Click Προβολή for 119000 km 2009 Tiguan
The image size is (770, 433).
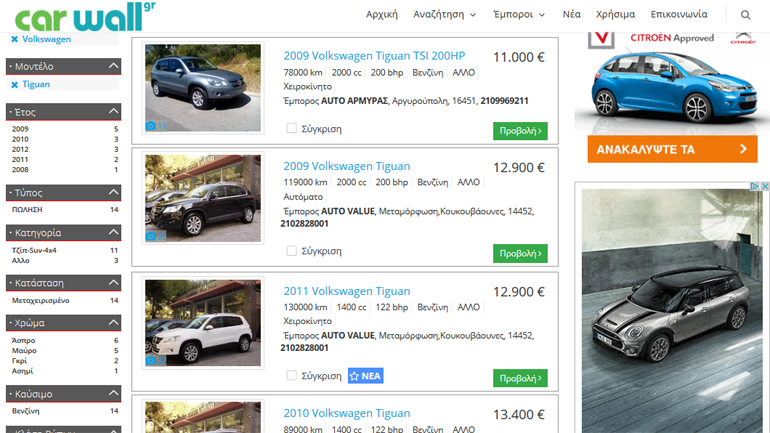pos(520,254)
